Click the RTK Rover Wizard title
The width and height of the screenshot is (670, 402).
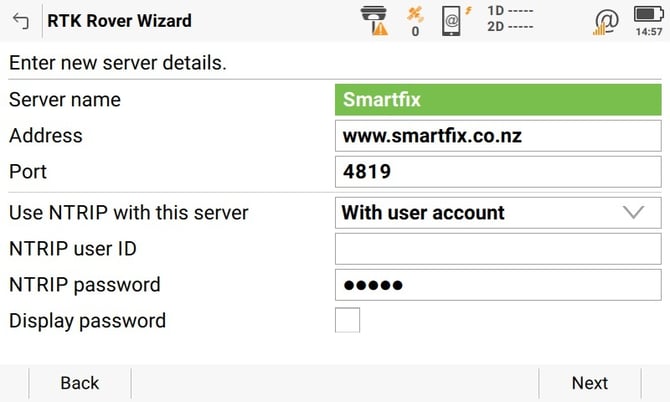119,21
